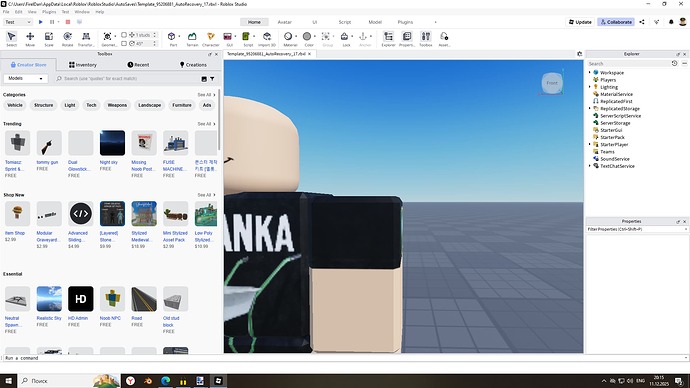Screen dimensions: 690x388
Task: Click the Filter Properties input field
Action: [x=636, y=230]
